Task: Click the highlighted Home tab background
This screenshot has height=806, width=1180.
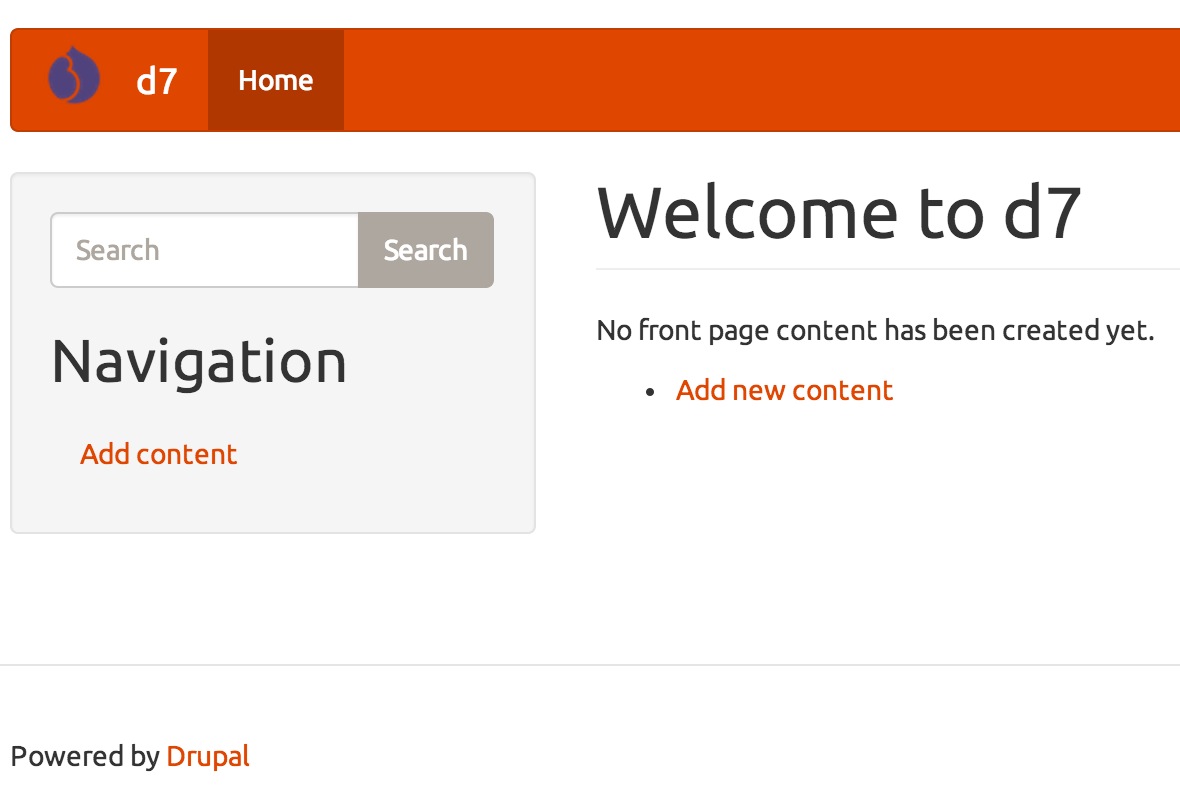Action: [276, 110]
